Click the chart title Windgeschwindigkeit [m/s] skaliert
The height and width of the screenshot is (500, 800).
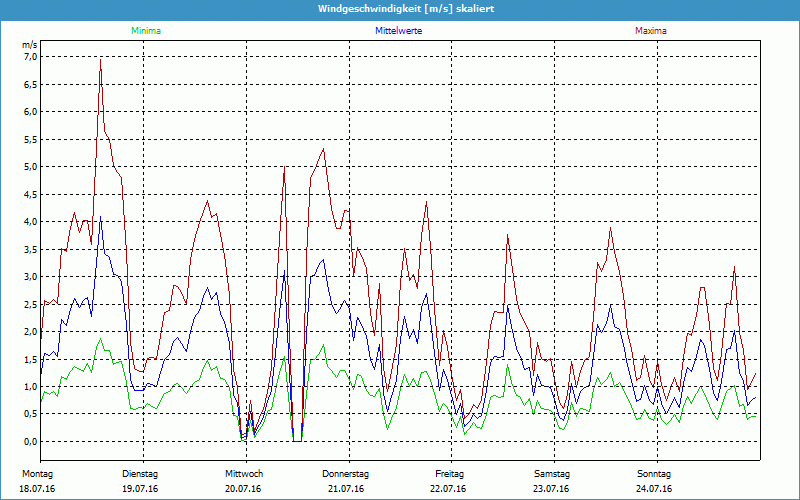[406, 9]
